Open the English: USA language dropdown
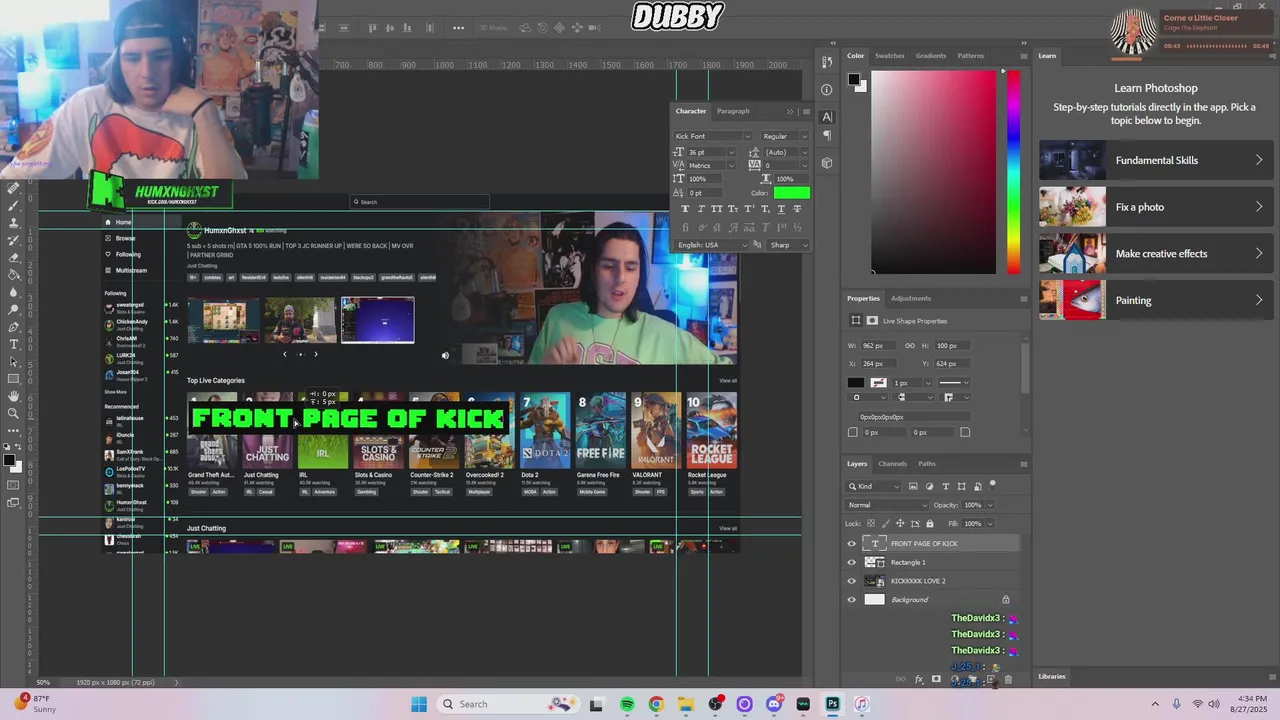The width and height of the screenshot is (1280, 720). pos(711,245)
